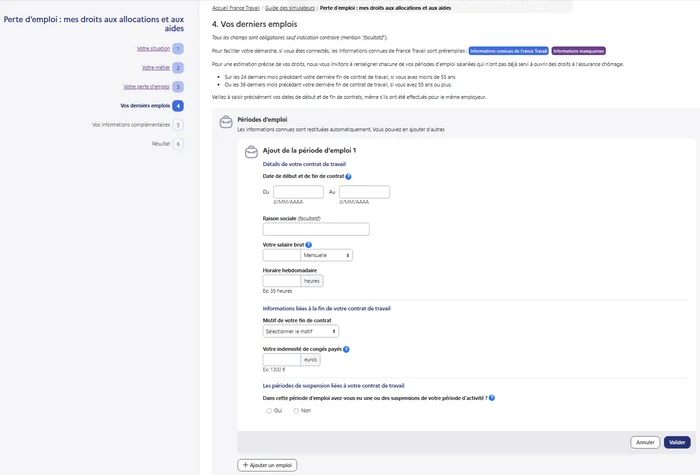Select Résultat step
Image resolution: width=700 pixels, height=475 pixels.
pos(161,144)
